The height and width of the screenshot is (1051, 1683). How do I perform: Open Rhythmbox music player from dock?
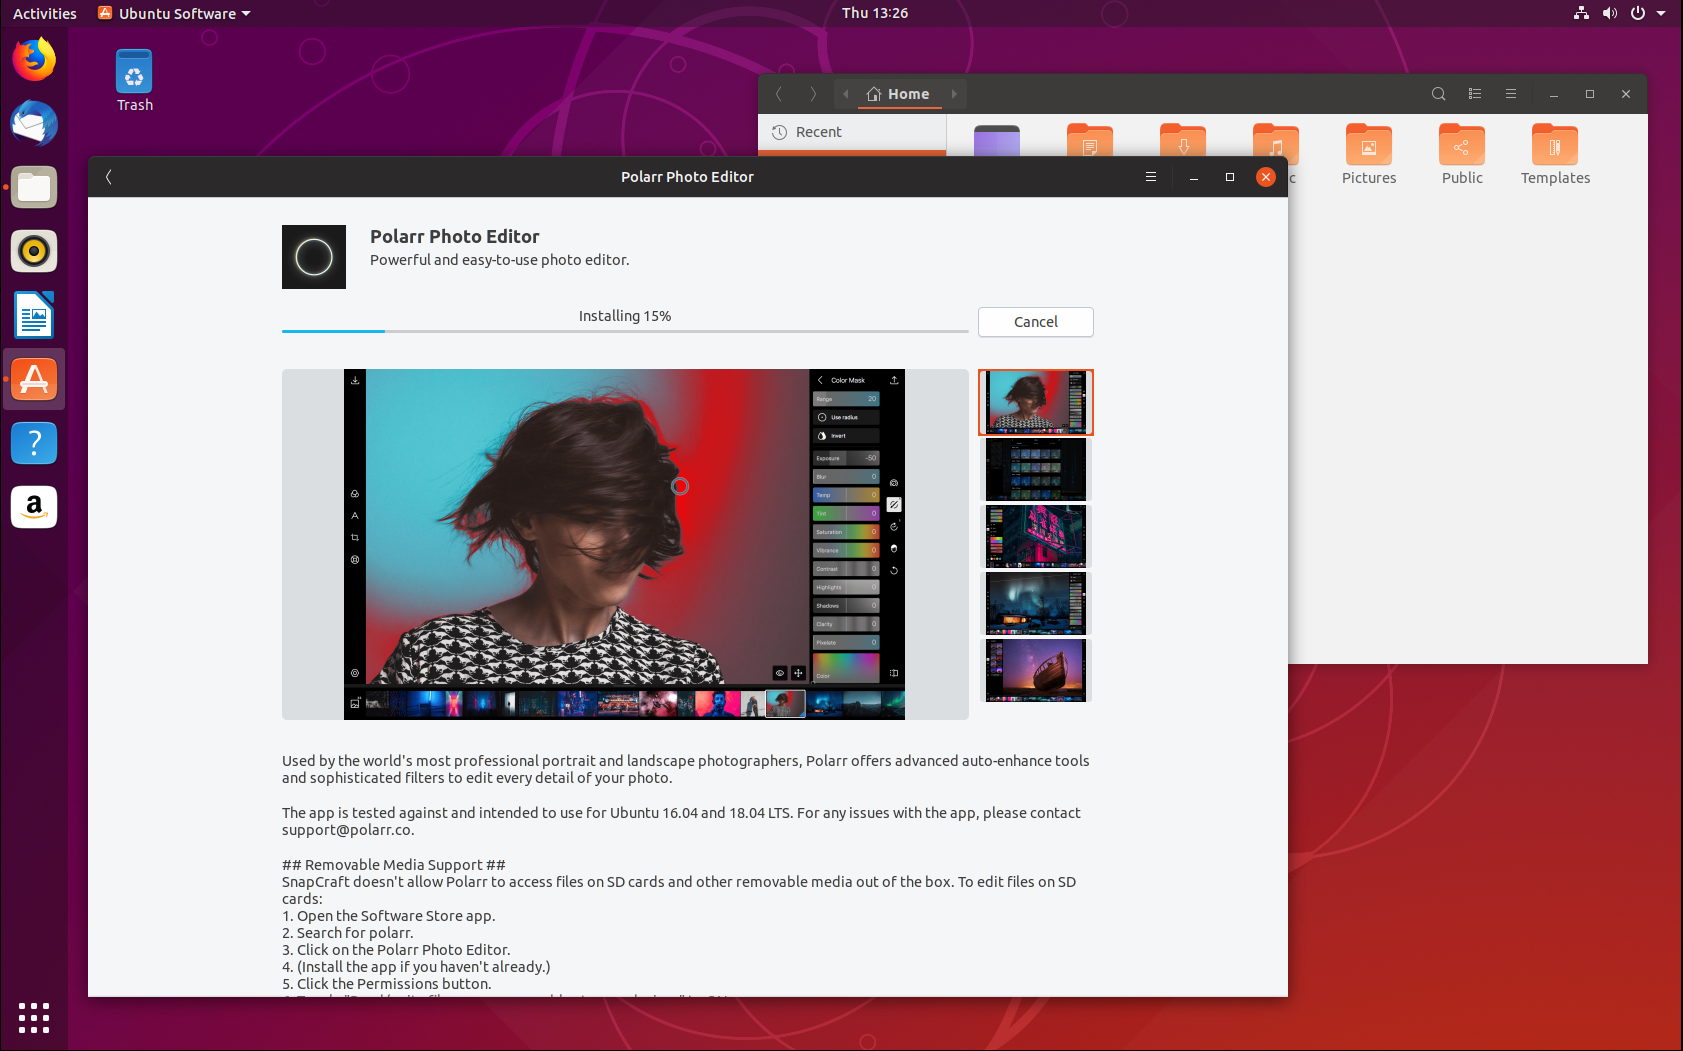coord(34,251)
